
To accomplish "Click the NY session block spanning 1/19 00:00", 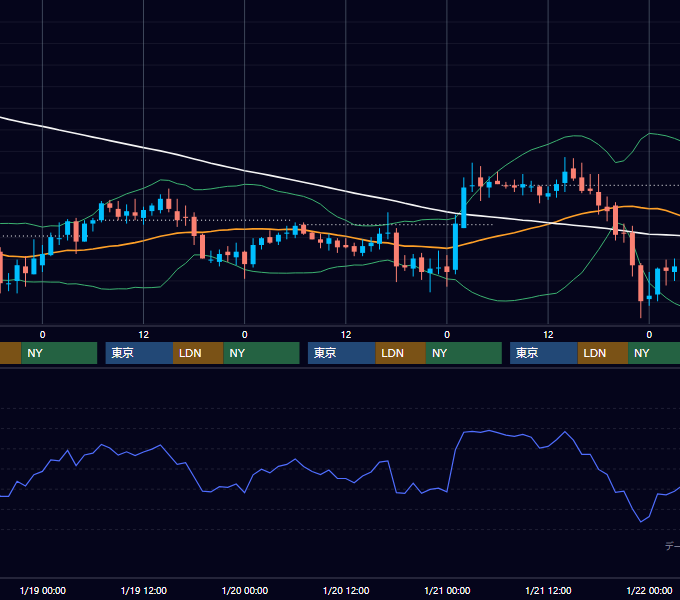I will click(59, 353).
